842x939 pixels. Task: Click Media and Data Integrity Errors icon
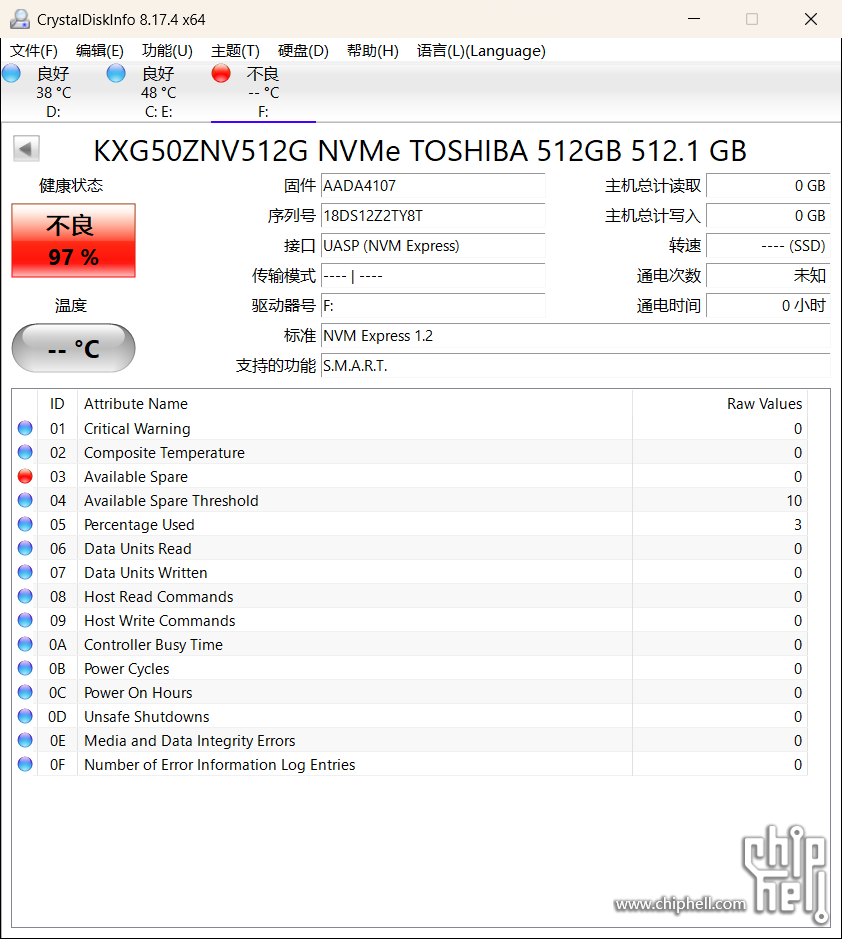coord(25,740)
